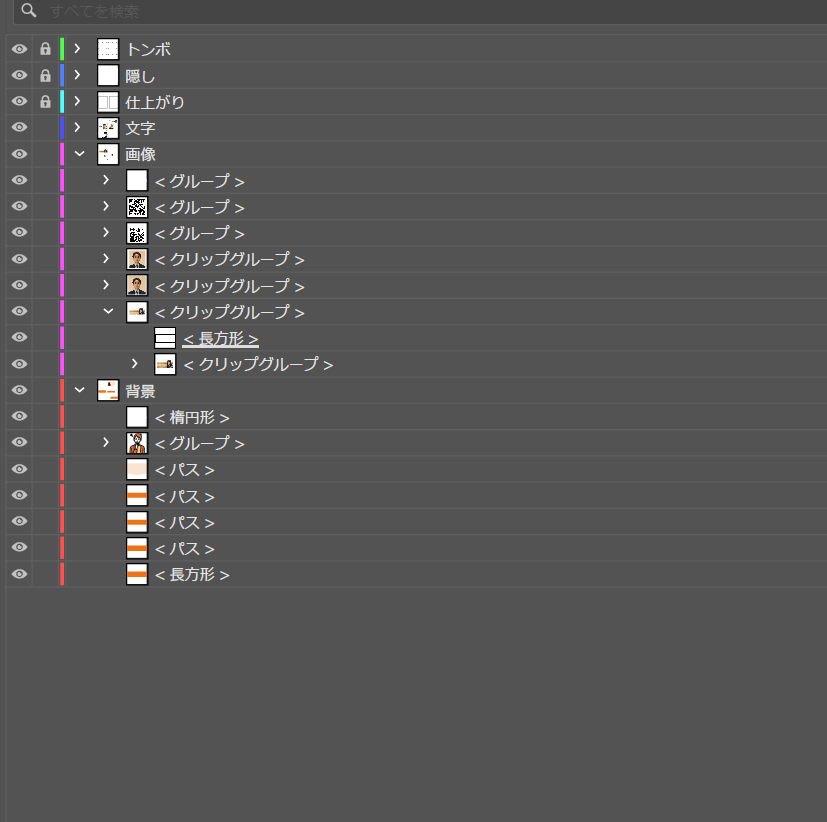The width and height of the screenshot is (827, 822).
Task: Select the underlined 長方形 clipping path item
Action: click(x=220, y=339)
